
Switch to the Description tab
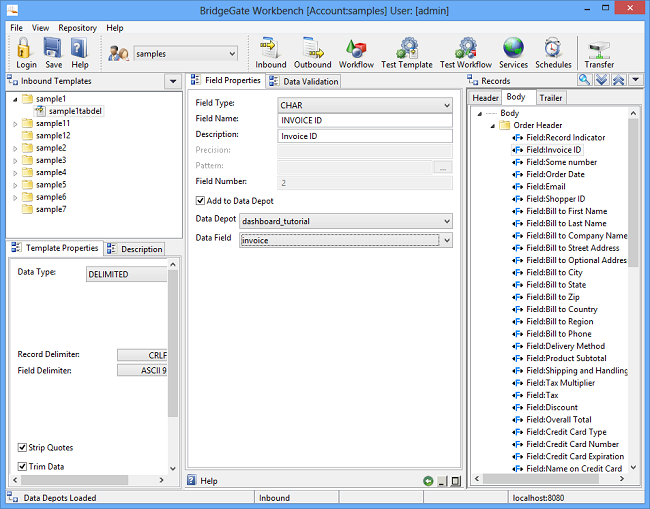click(135, 249)
